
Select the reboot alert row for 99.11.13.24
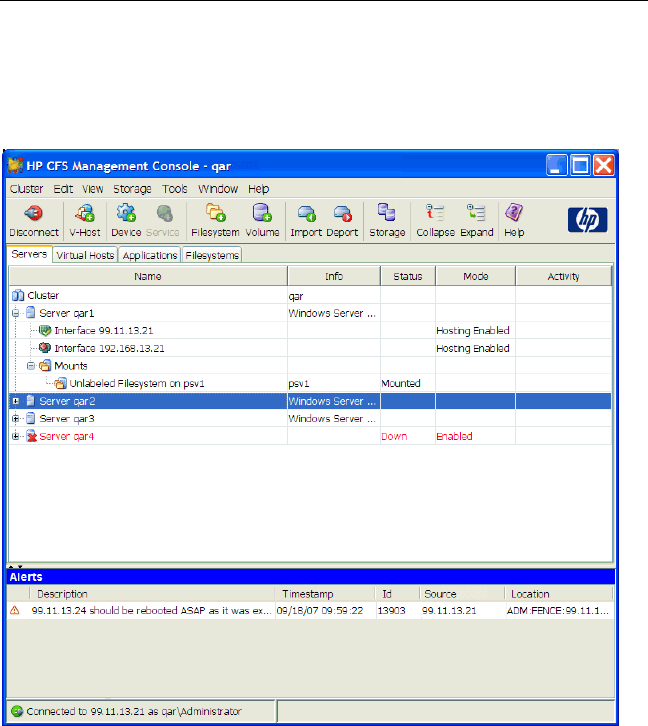pos(150,609)
